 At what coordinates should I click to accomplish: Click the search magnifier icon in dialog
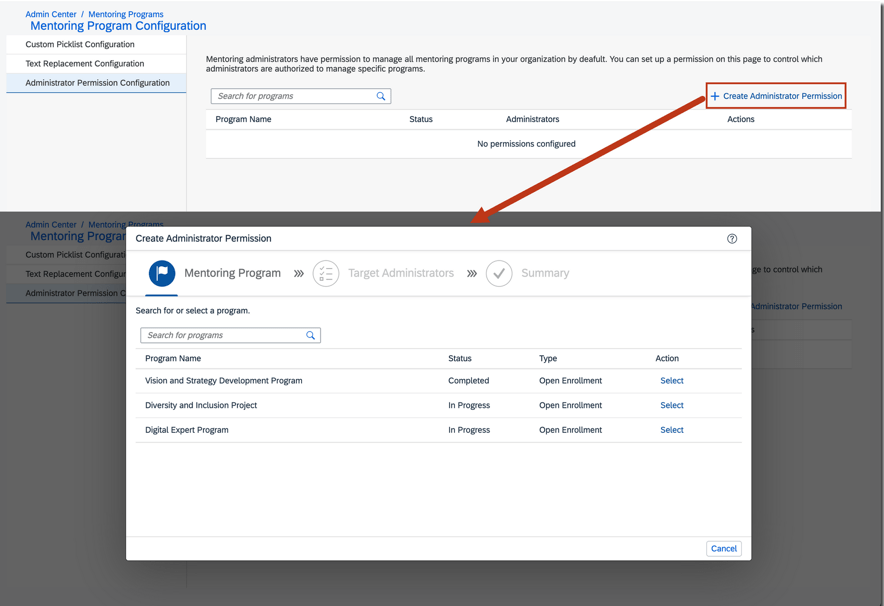click(x=311, y=336)
